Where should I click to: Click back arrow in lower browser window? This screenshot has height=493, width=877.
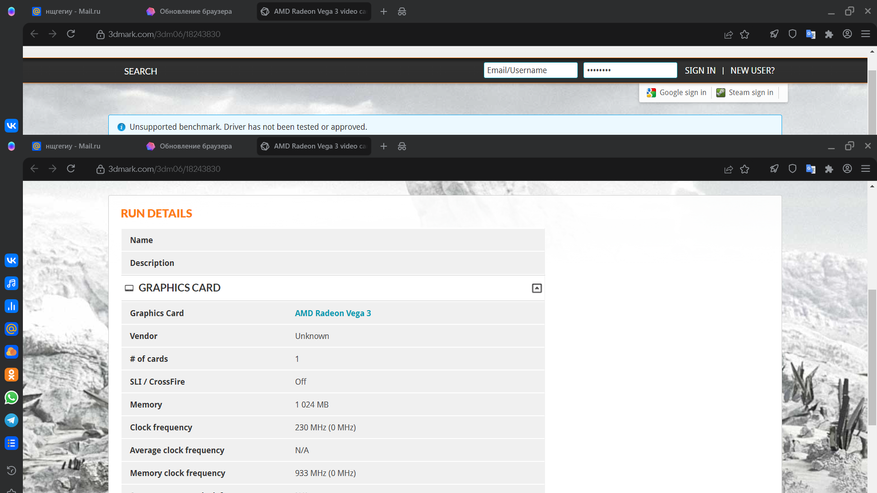point(34,168)
